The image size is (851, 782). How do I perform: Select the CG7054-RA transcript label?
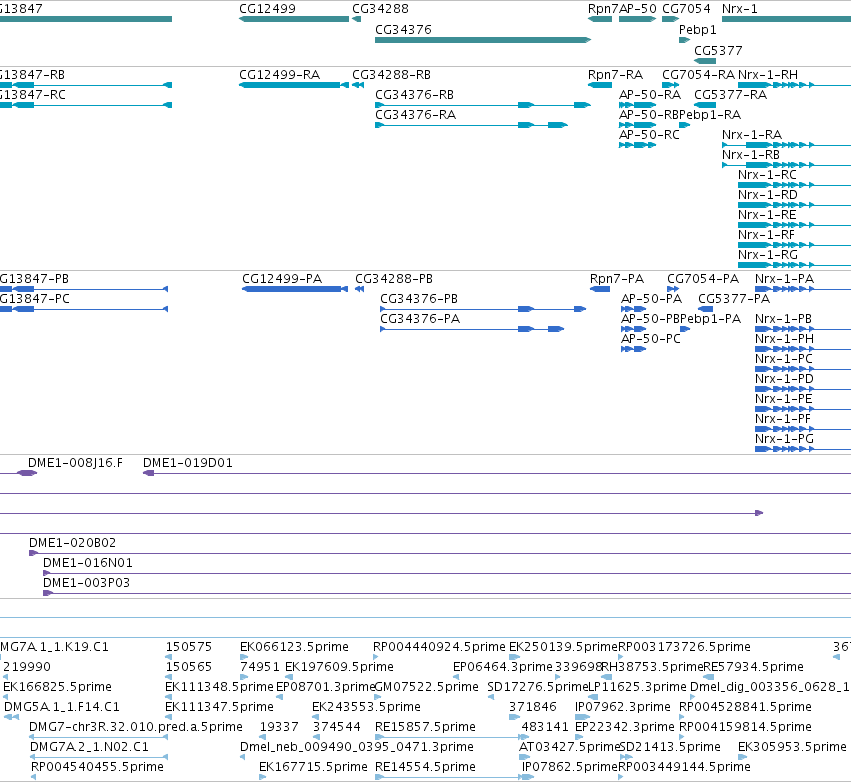click(698, 75)
